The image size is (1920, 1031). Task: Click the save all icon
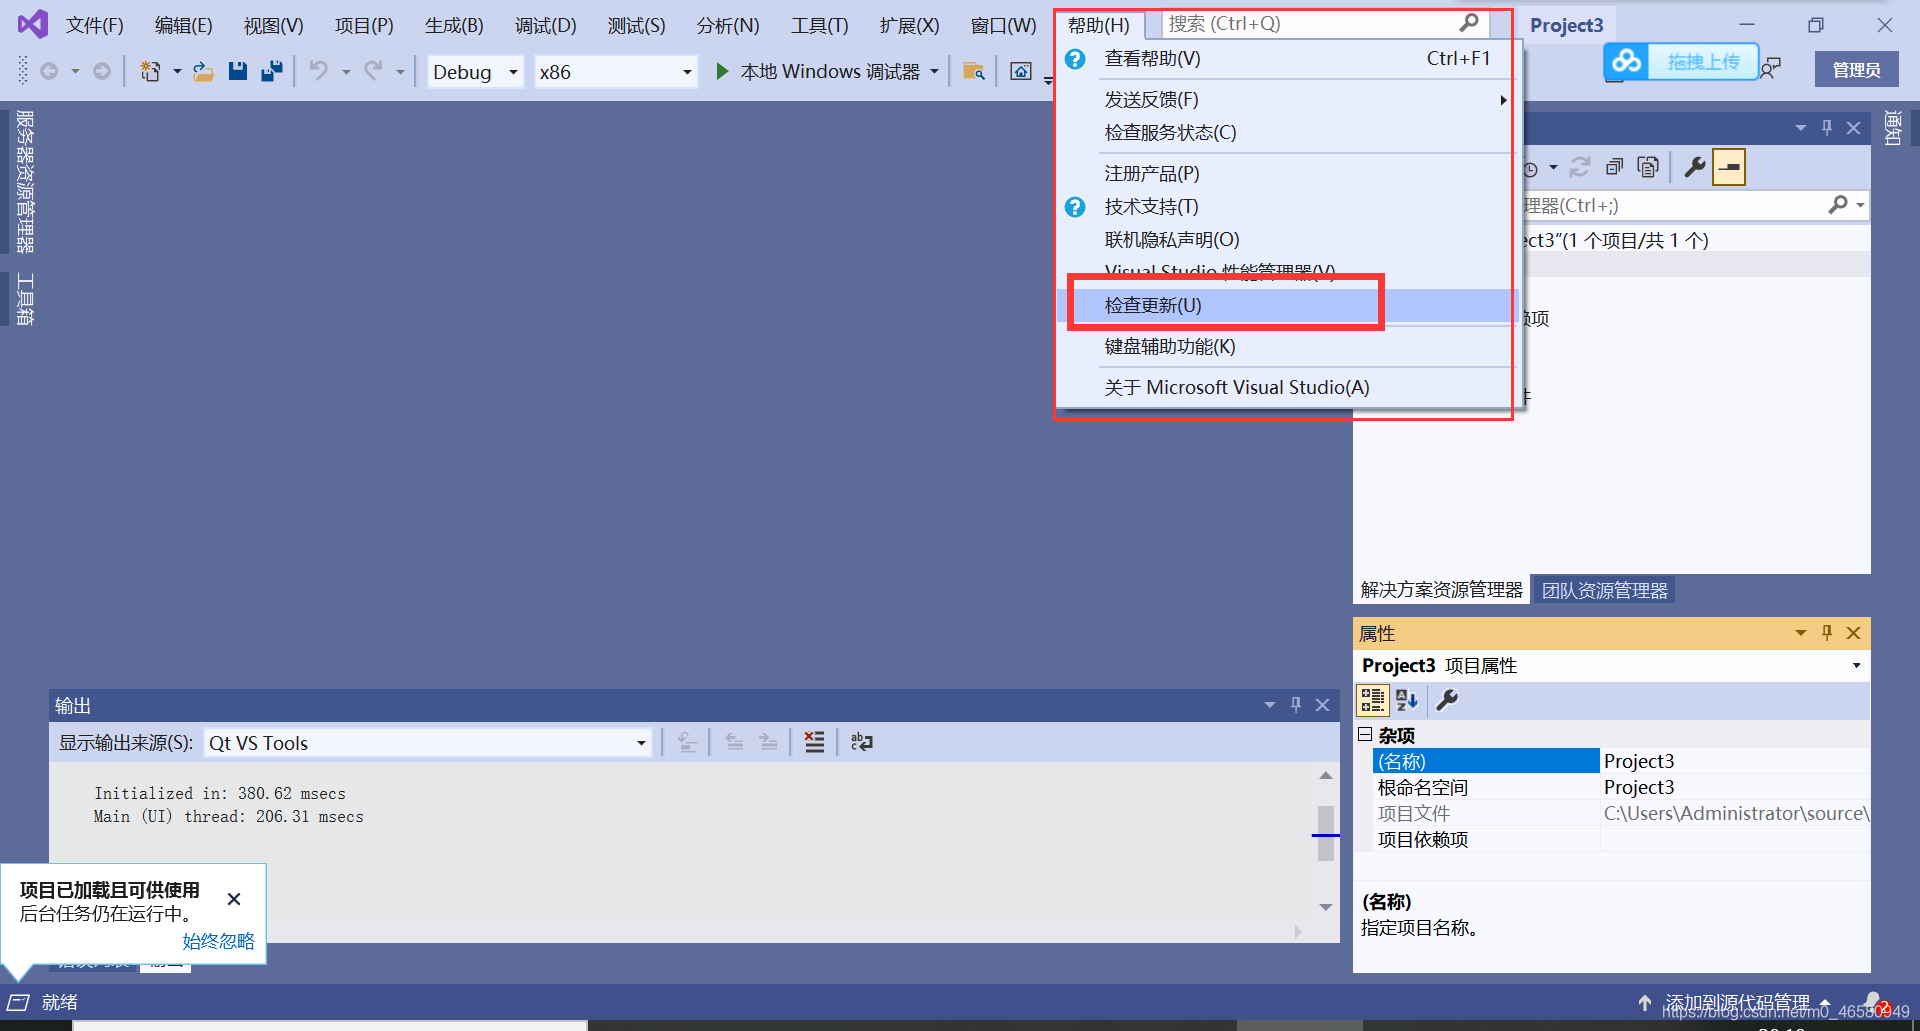271,71
